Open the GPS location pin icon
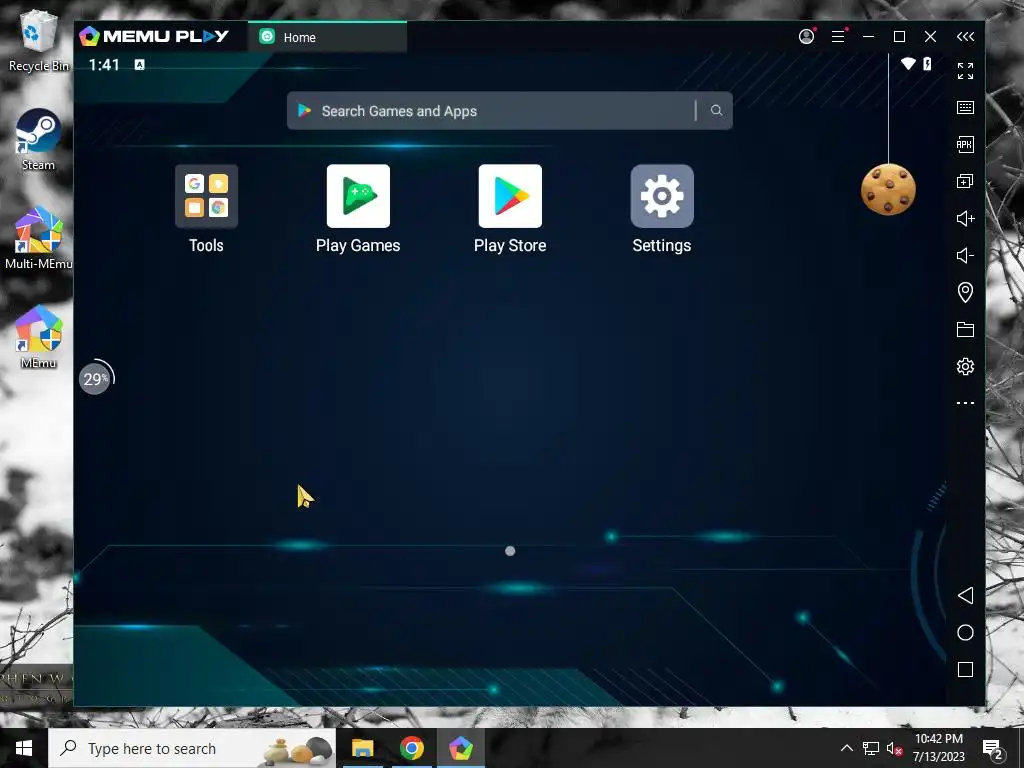1024x768 pixels. [x=965, y=292]
